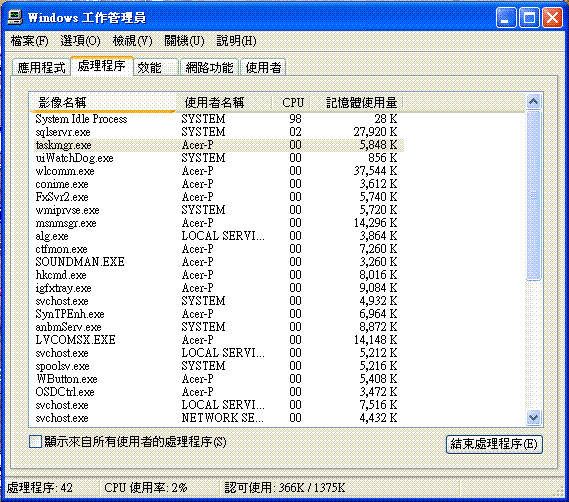The height and width of the screenshot is (502, 569).
Task: Switch to the 應用程式 tab
Action: pyautogui.click(x=41, y=68)
